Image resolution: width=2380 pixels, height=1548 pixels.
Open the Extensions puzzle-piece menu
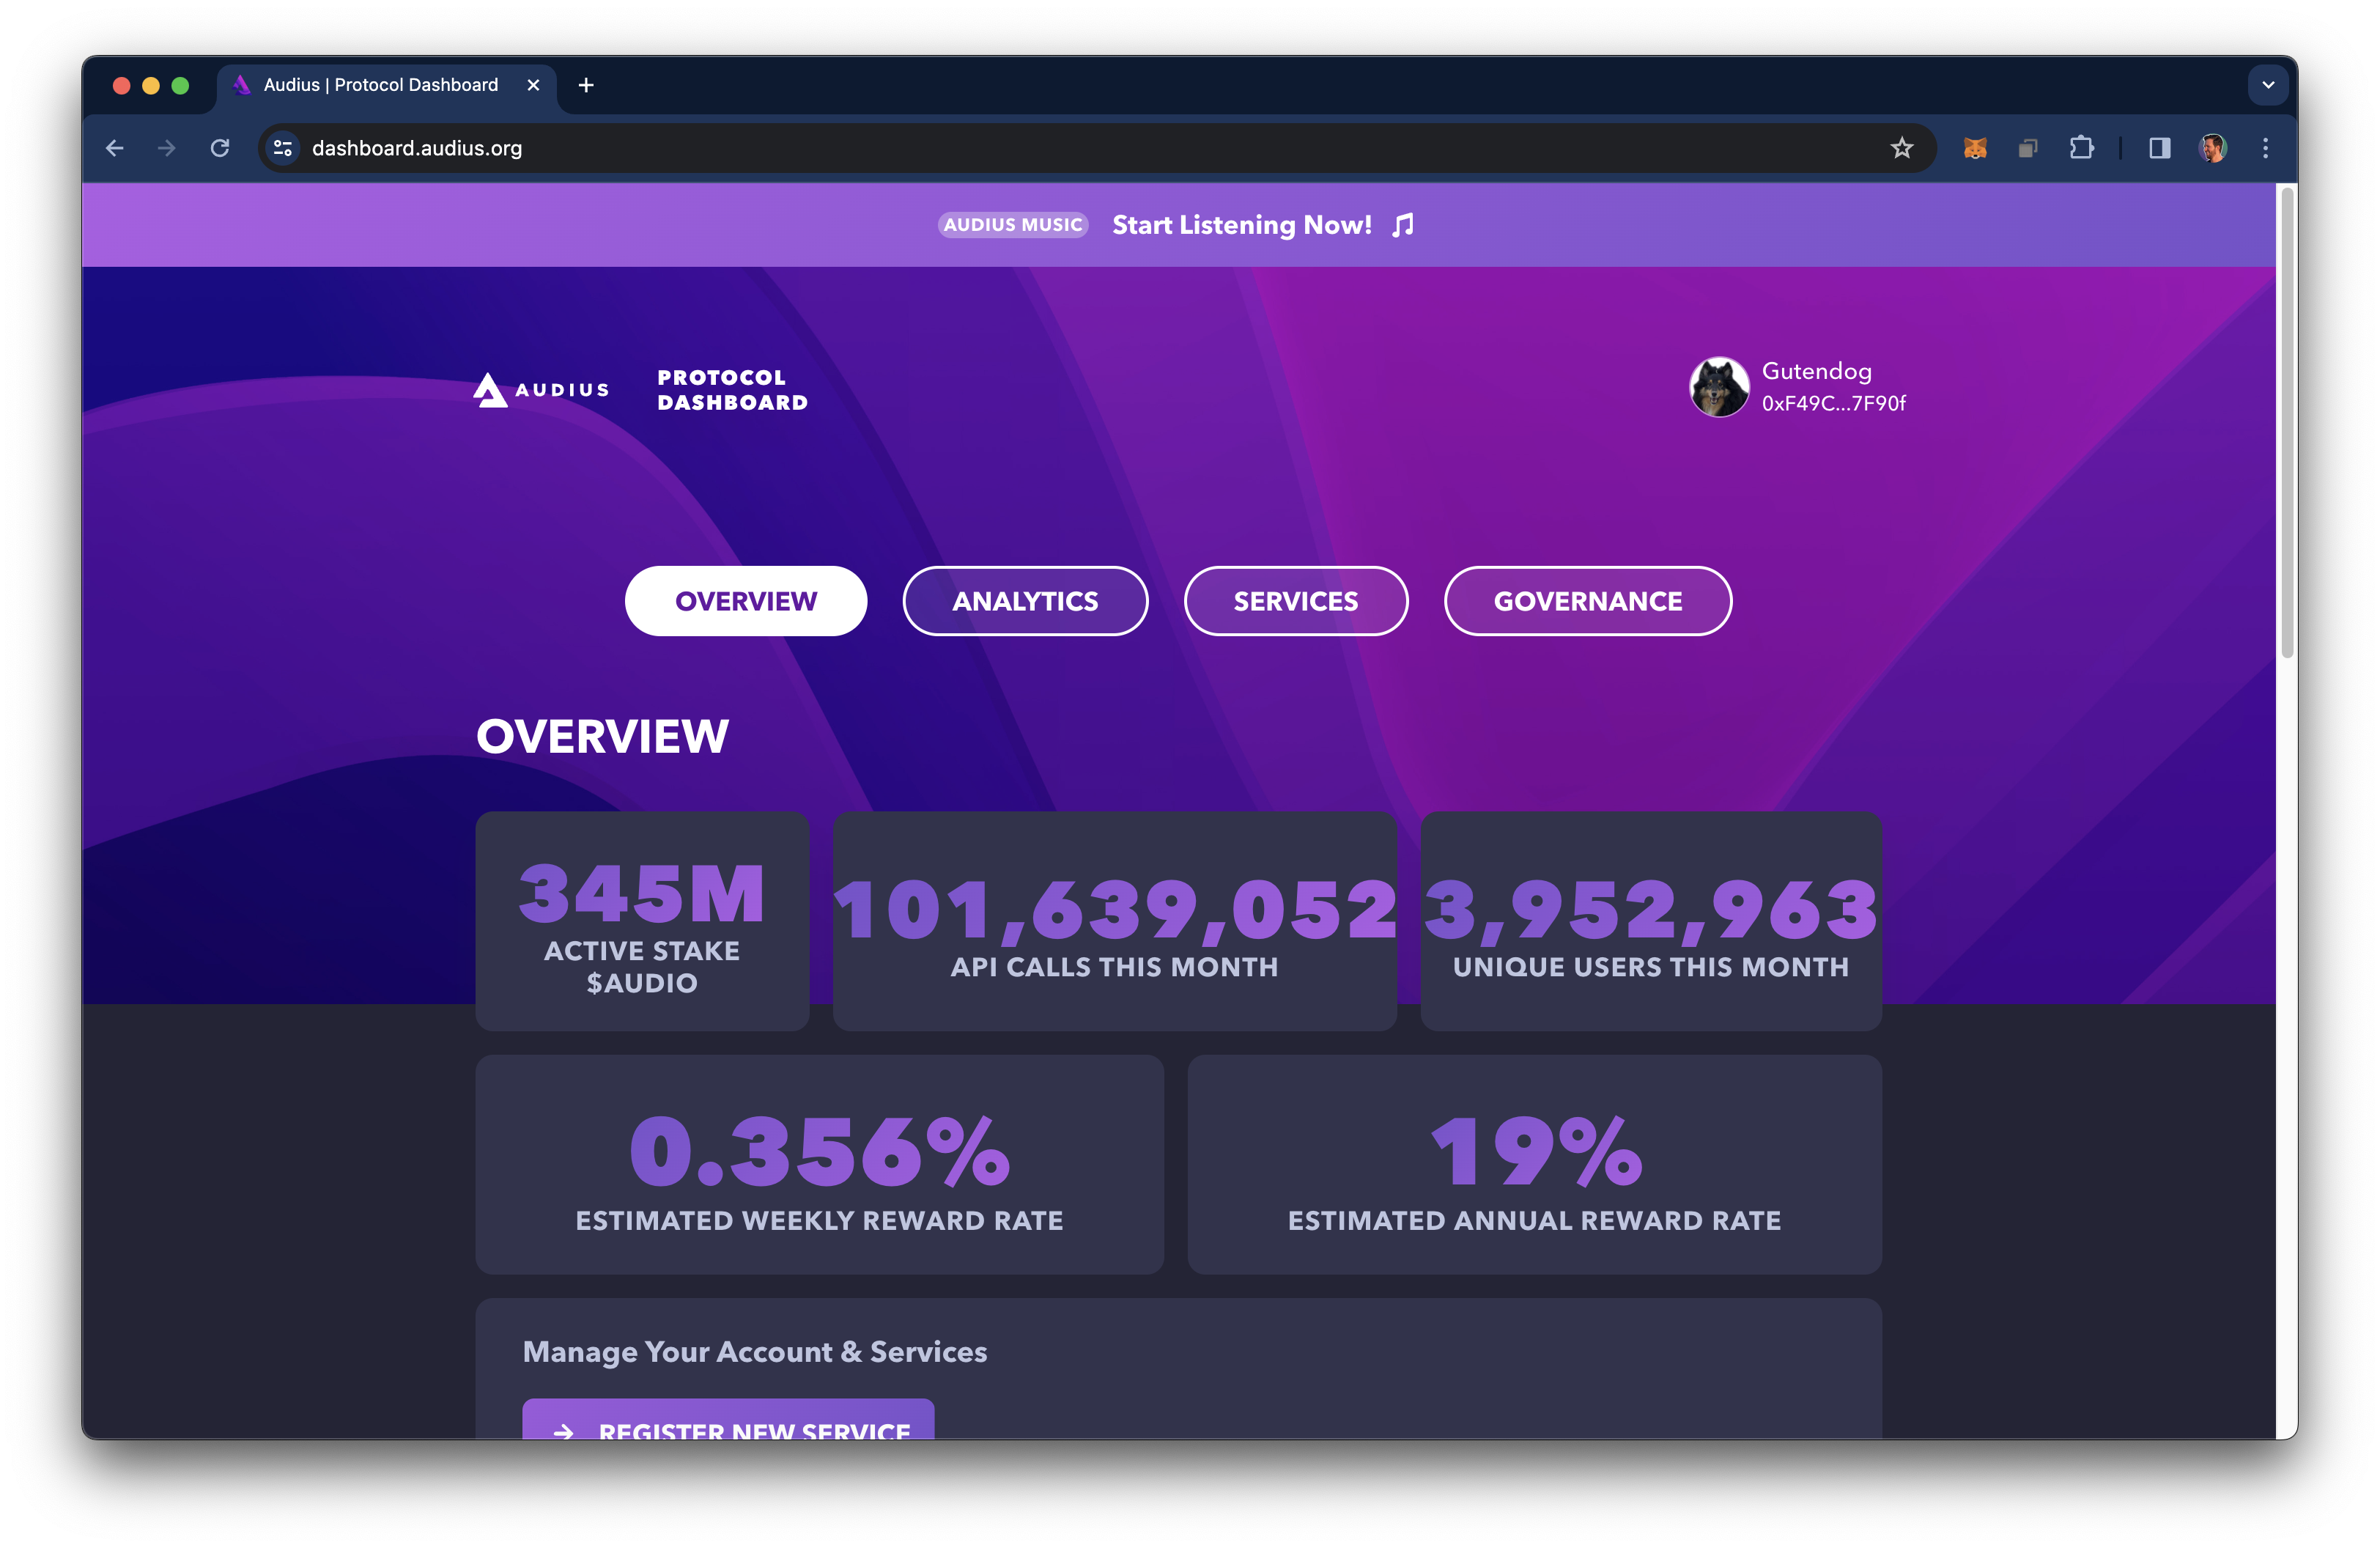(2081, 148)
